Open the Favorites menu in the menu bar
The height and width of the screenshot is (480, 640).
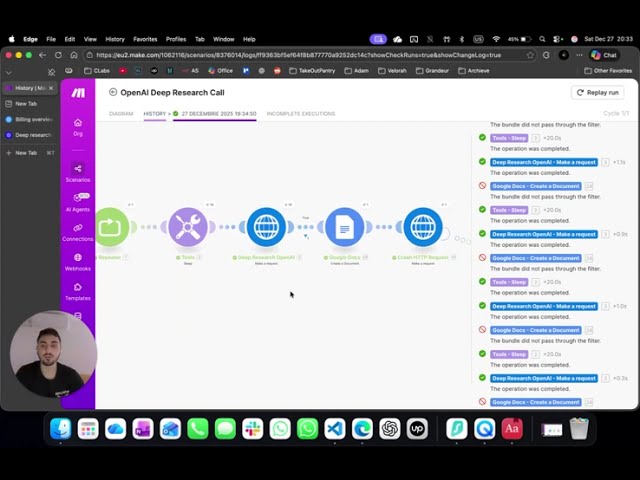[x=145, y=39]
